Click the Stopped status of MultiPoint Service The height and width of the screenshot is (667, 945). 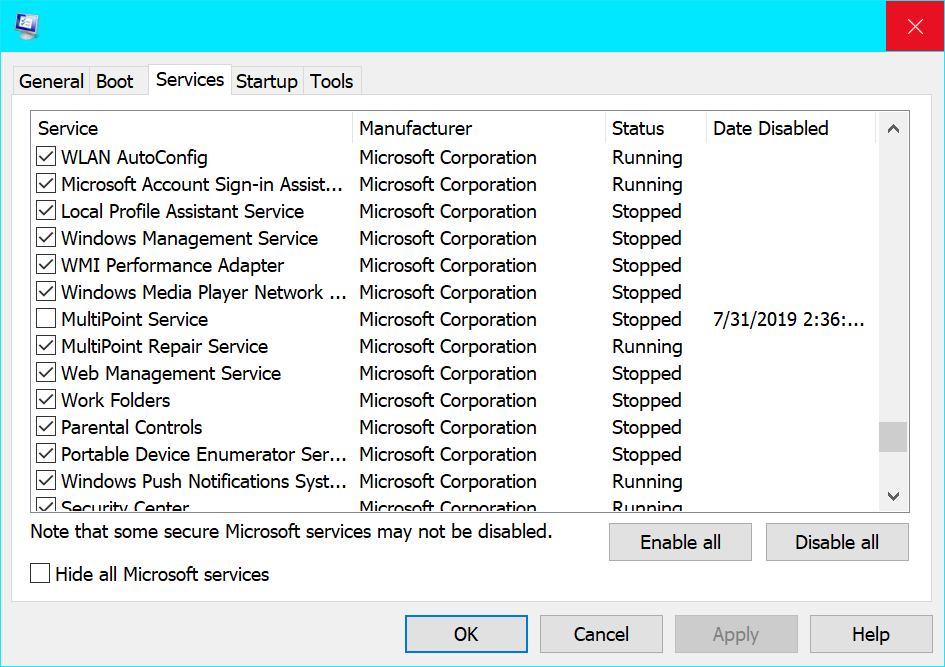pos(647,319)
